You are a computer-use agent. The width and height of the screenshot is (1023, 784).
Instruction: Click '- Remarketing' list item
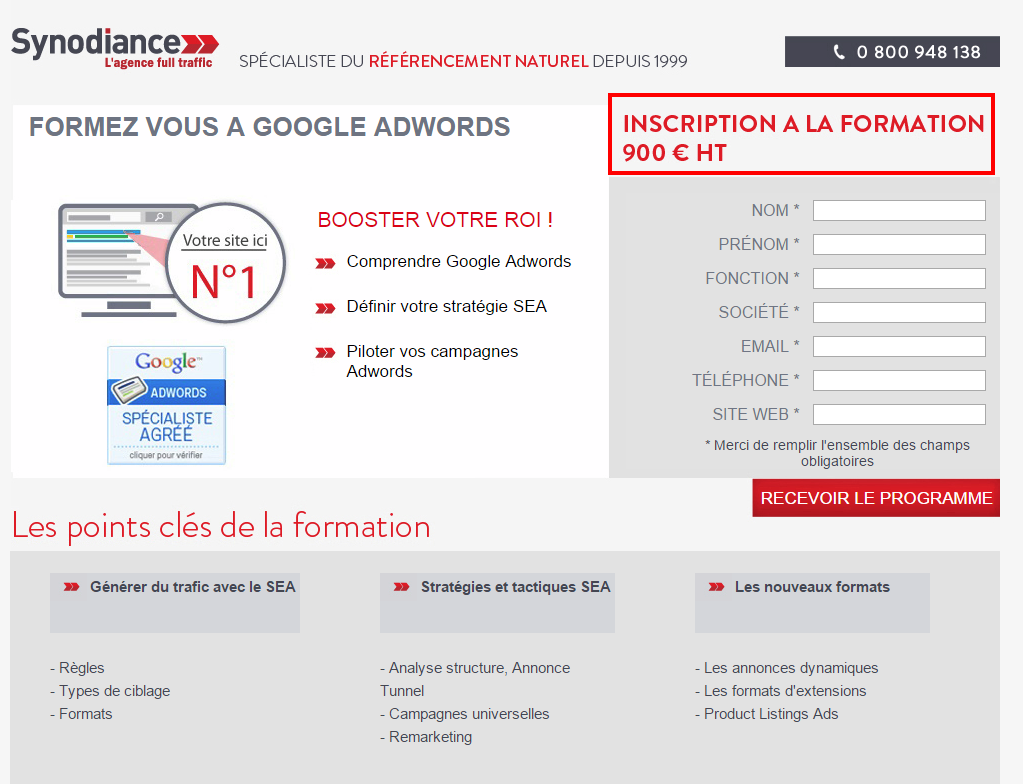426,737
